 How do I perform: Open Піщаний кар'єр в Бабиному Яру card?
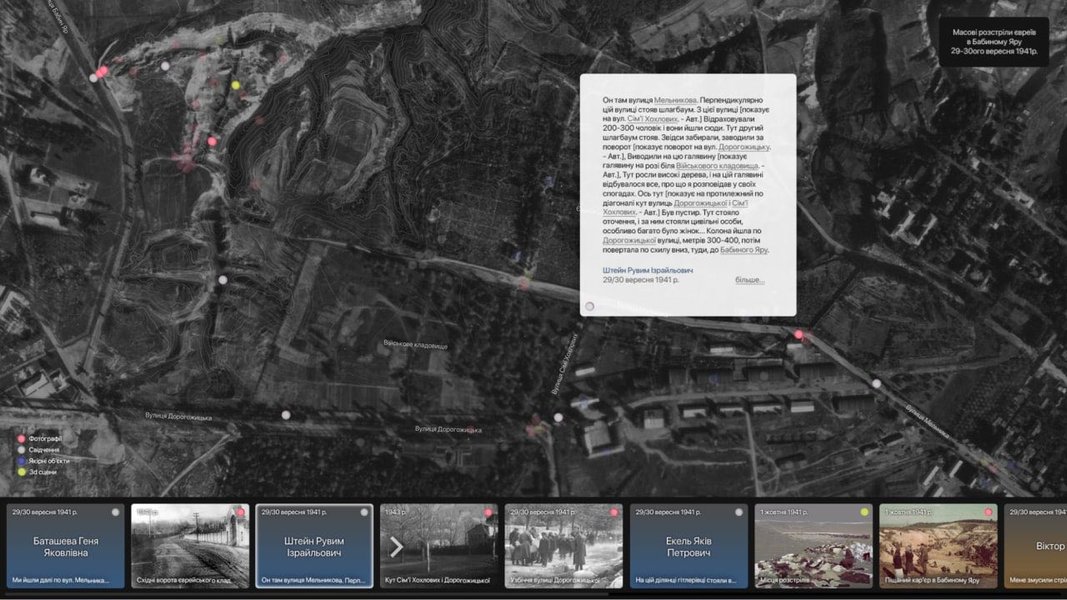937,546
